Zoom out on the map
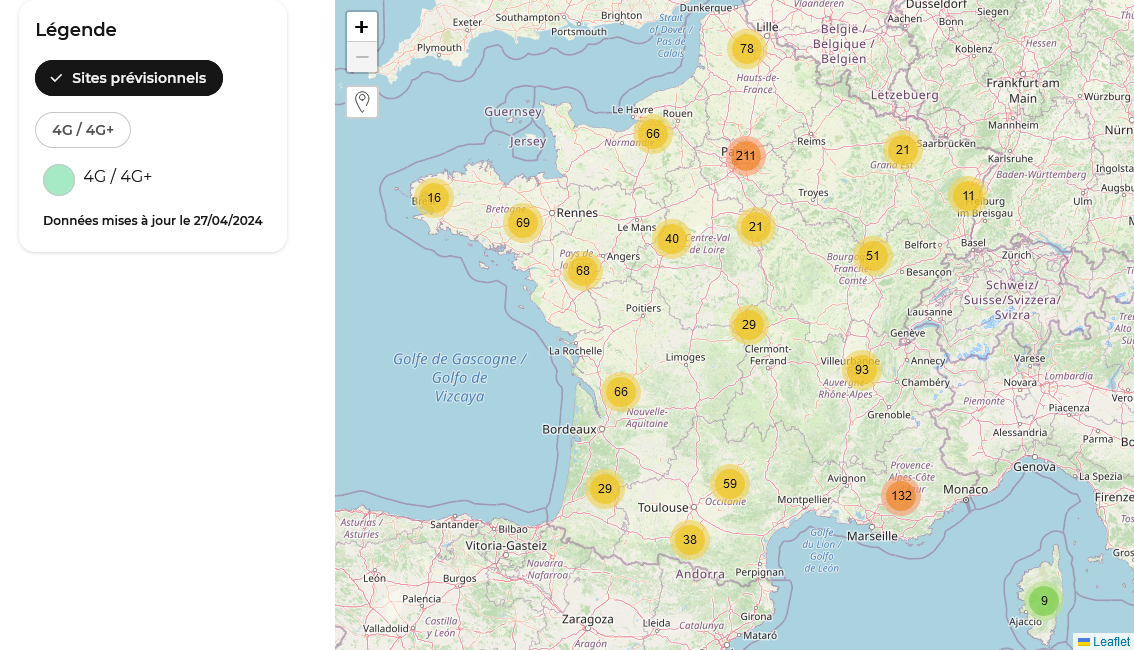 (362, 58)
